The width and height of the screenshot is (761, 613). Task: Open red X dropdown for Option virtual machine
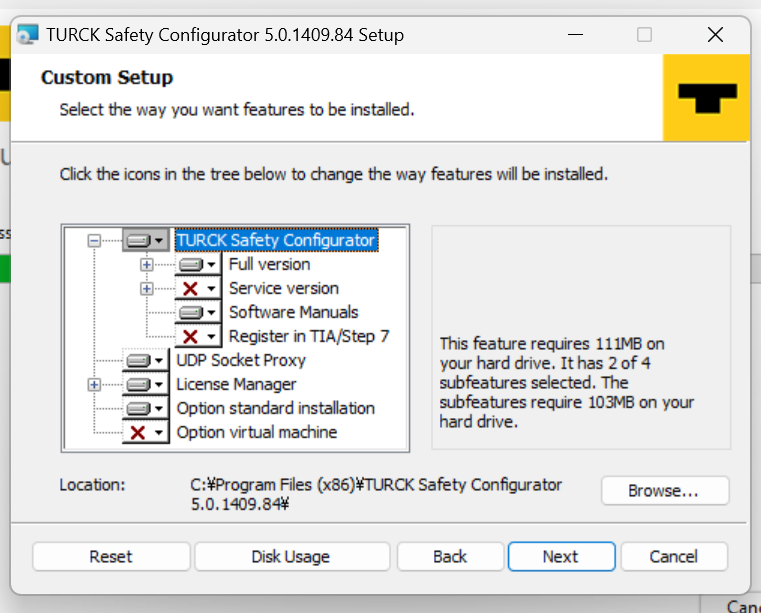tap(146, 432)
